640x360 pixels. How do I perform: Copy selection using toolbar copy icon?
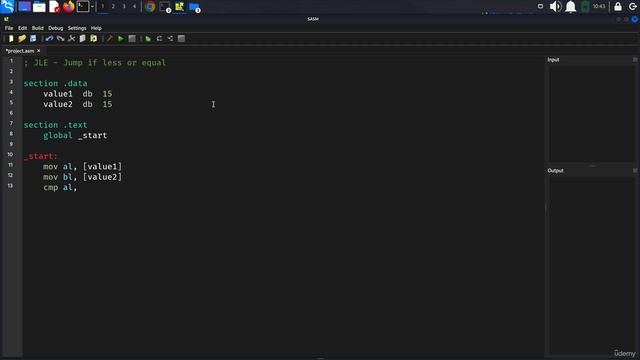[x=82, y=38]
